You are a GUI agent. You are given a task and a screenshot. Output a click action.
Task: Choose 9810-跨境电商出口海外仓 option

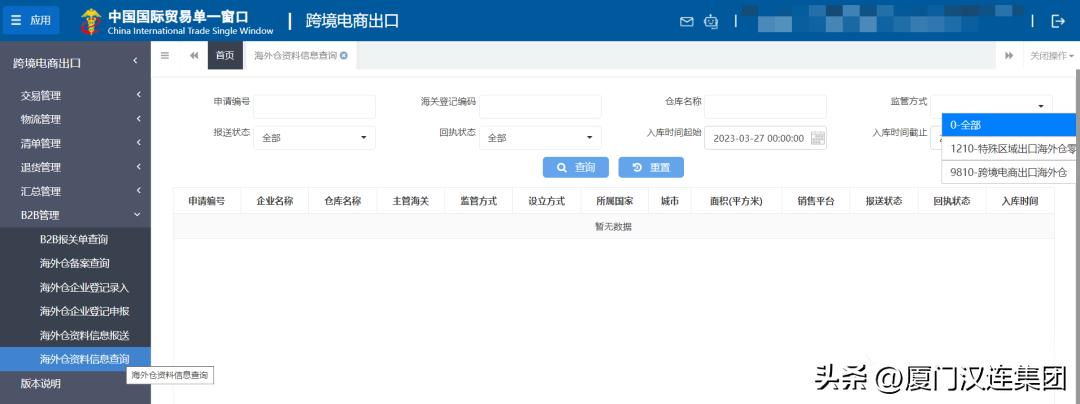pos(1008,173)
